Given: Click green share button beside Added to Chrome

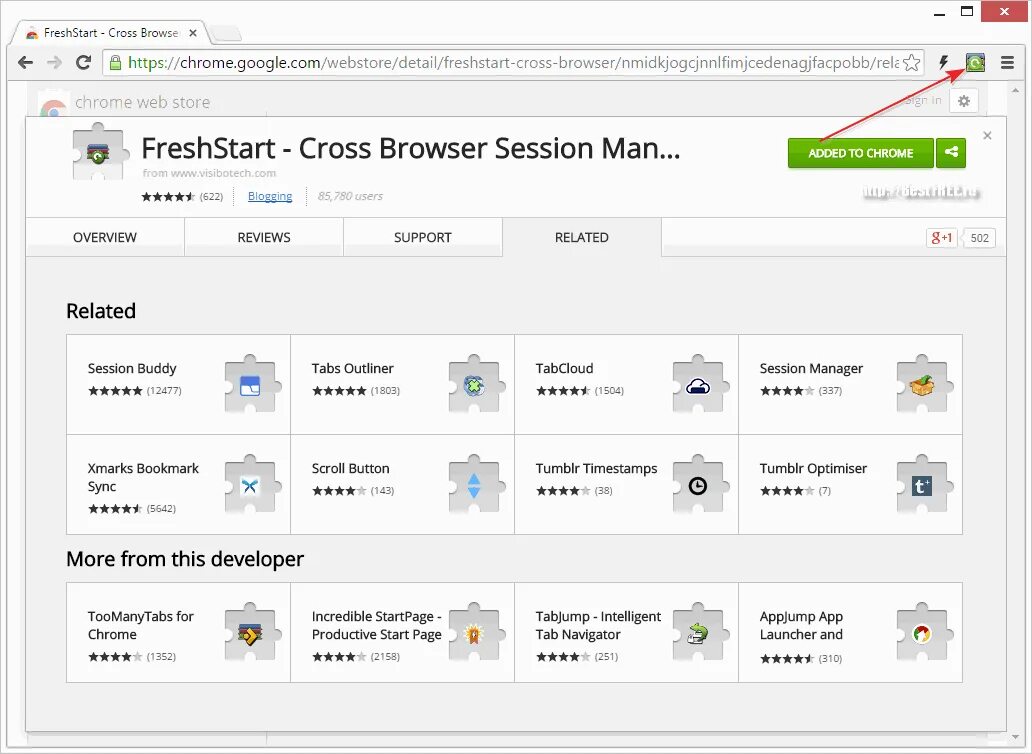Looking at the screenshot, I should pyautogui.click(x=951, y=153).
